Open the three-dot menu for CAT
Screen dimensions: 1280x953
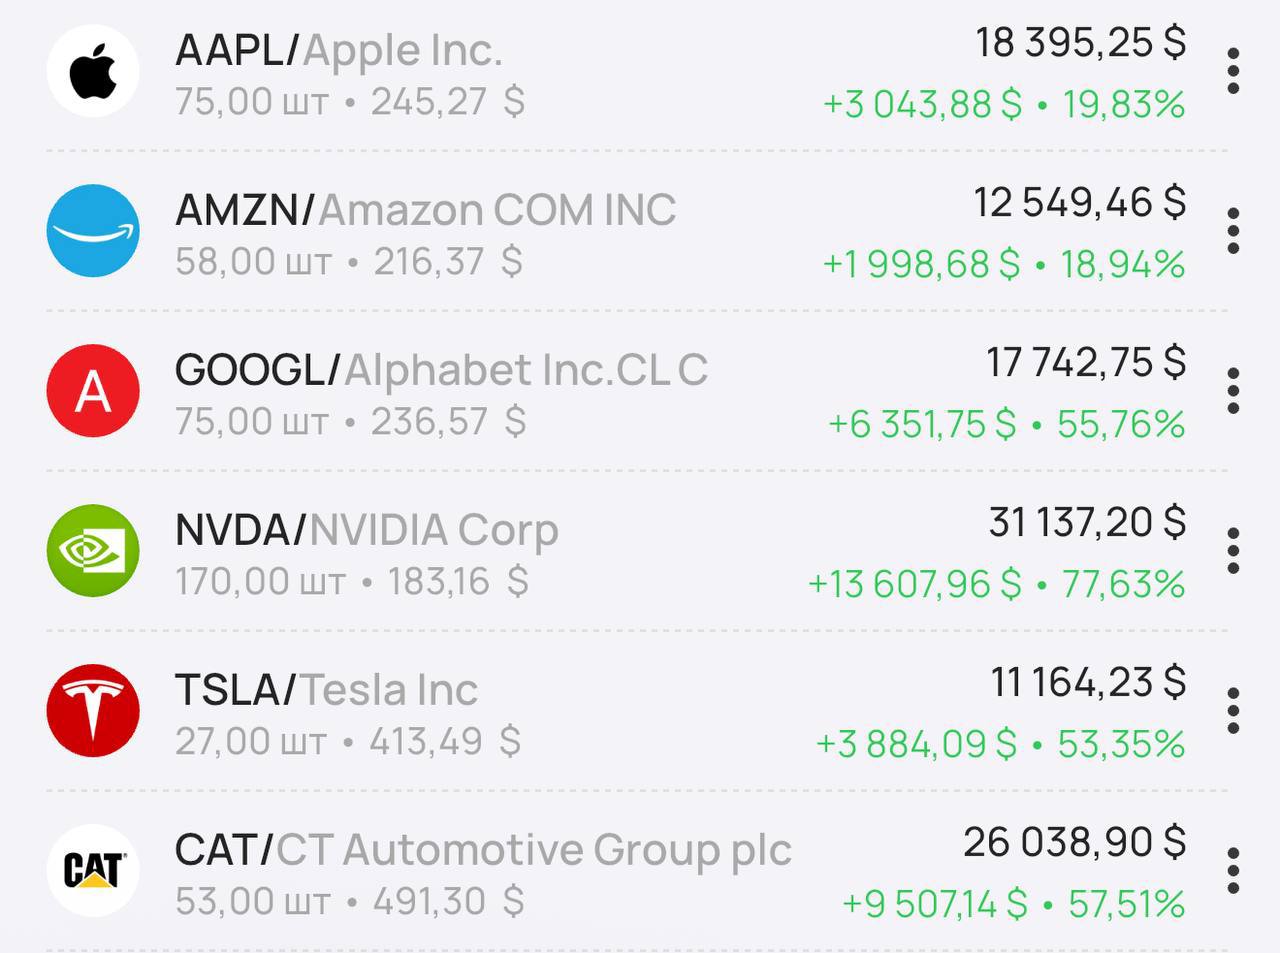[1233, 871]
